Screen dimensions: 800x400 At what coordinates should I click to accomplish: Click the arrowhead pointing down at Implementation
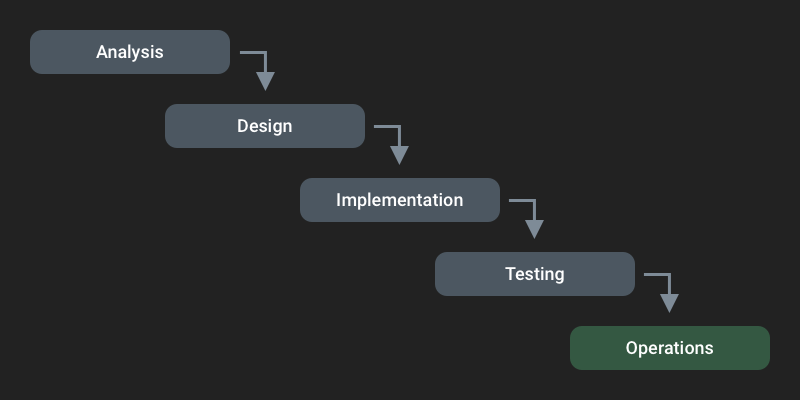[x=400, y=155]
